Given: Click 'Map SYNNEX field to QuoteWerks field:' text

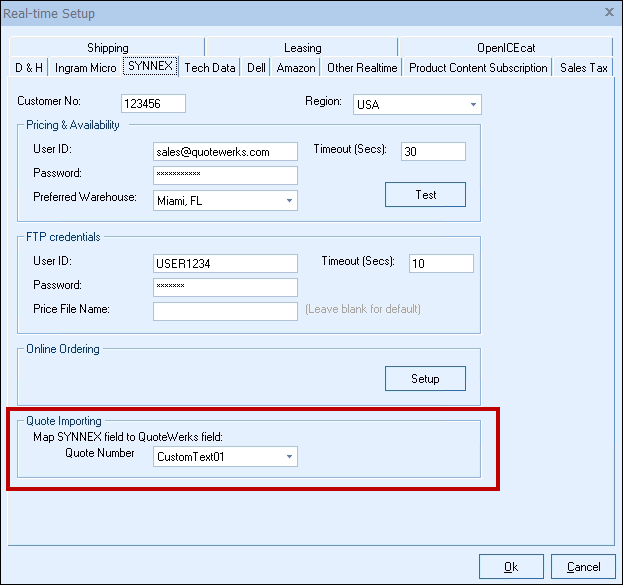Looking at the screenshot, I should pos(128,437).
